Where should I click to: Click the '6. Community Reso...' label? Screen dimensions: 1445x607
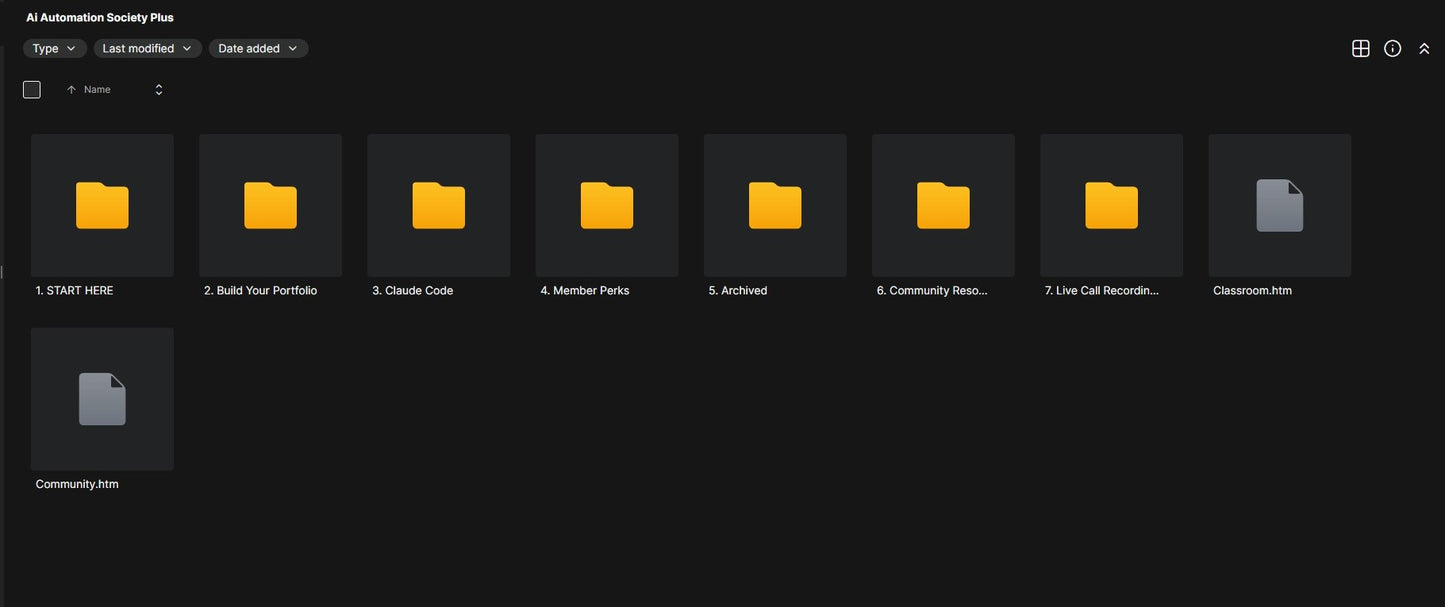[x=932, y=291]
